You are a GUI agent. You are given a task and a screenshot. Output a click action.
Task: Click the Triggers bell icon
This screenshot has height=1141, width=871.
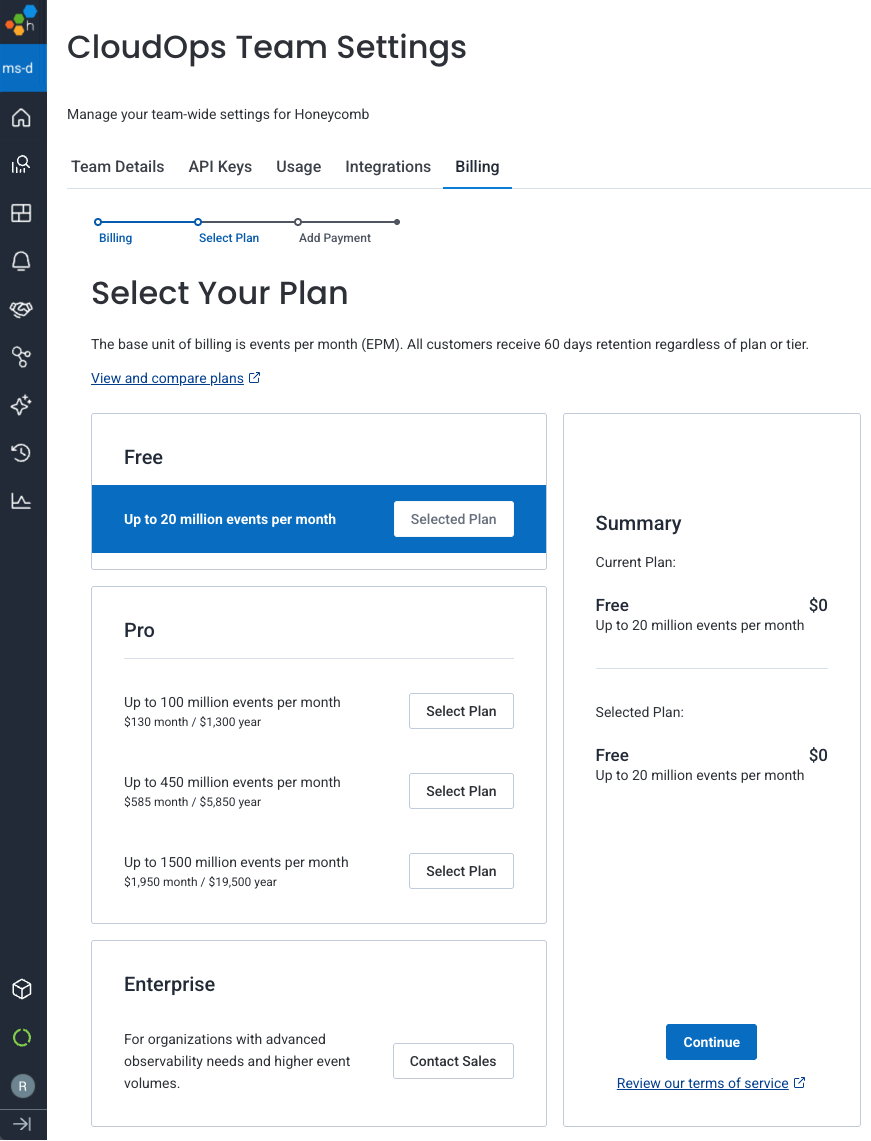pyautogui.click(x=22, y=261)
